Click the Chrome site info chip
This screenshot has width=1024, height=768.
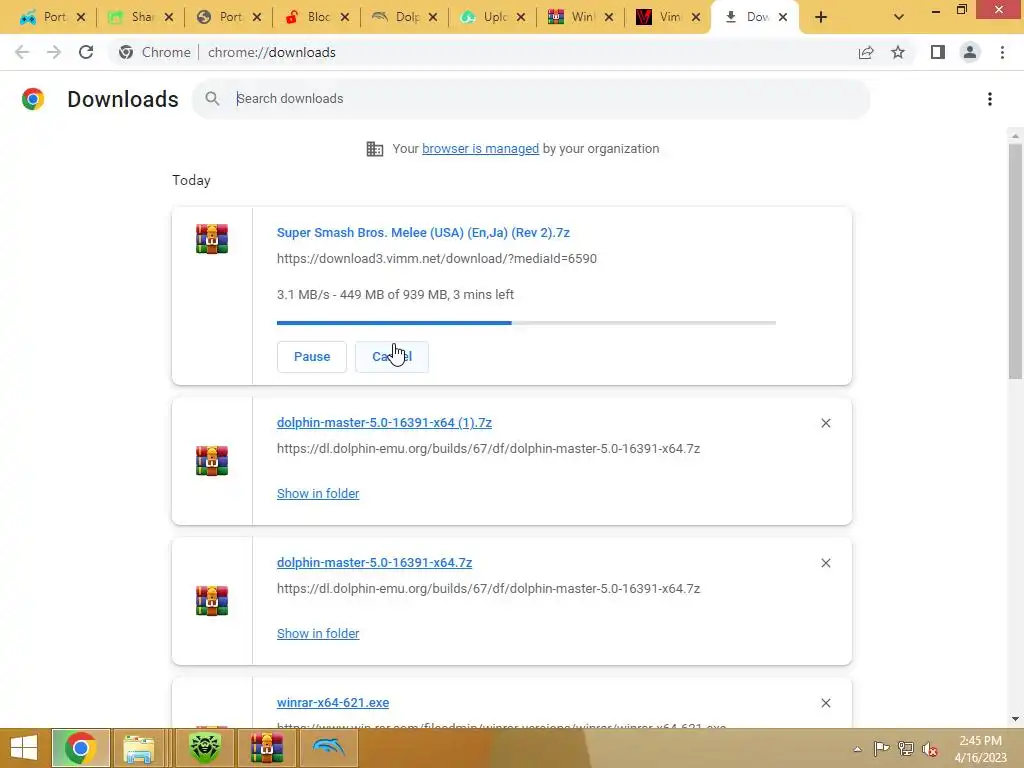(155, 52)
